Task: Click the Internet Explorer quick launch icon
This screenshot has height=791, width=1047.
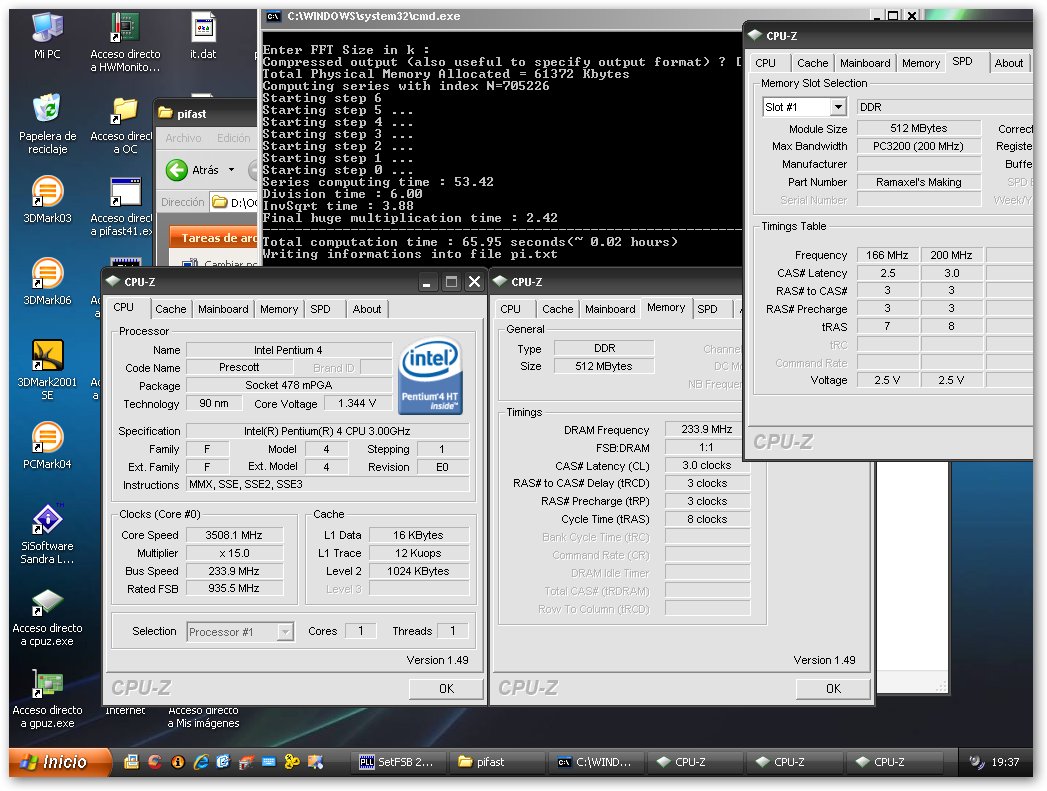Action: tap(200, 762)
